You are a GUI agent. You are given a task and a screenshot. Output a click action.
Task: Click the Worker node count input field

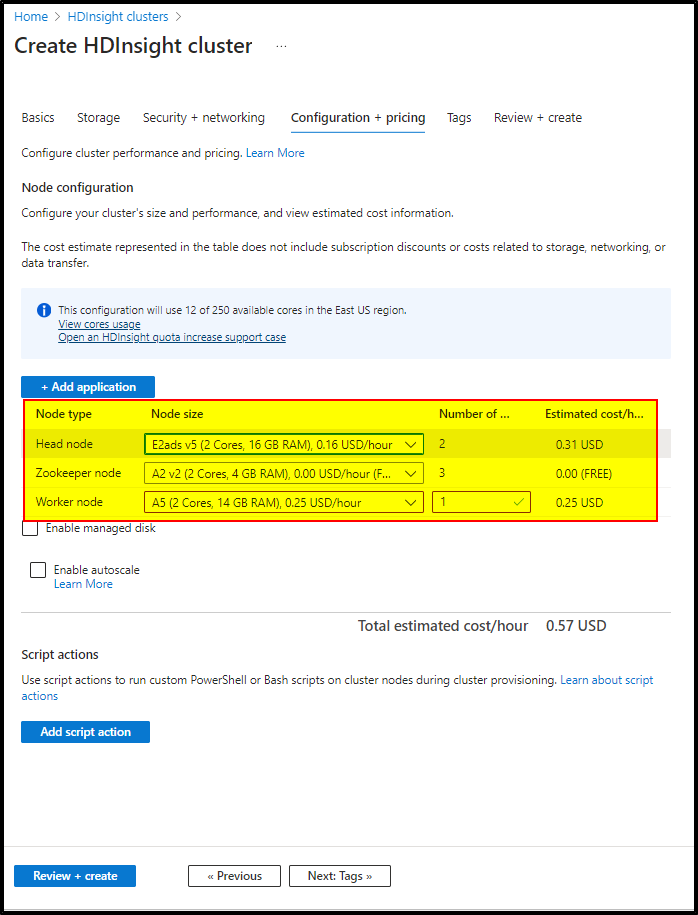click(x=481, y=502)
